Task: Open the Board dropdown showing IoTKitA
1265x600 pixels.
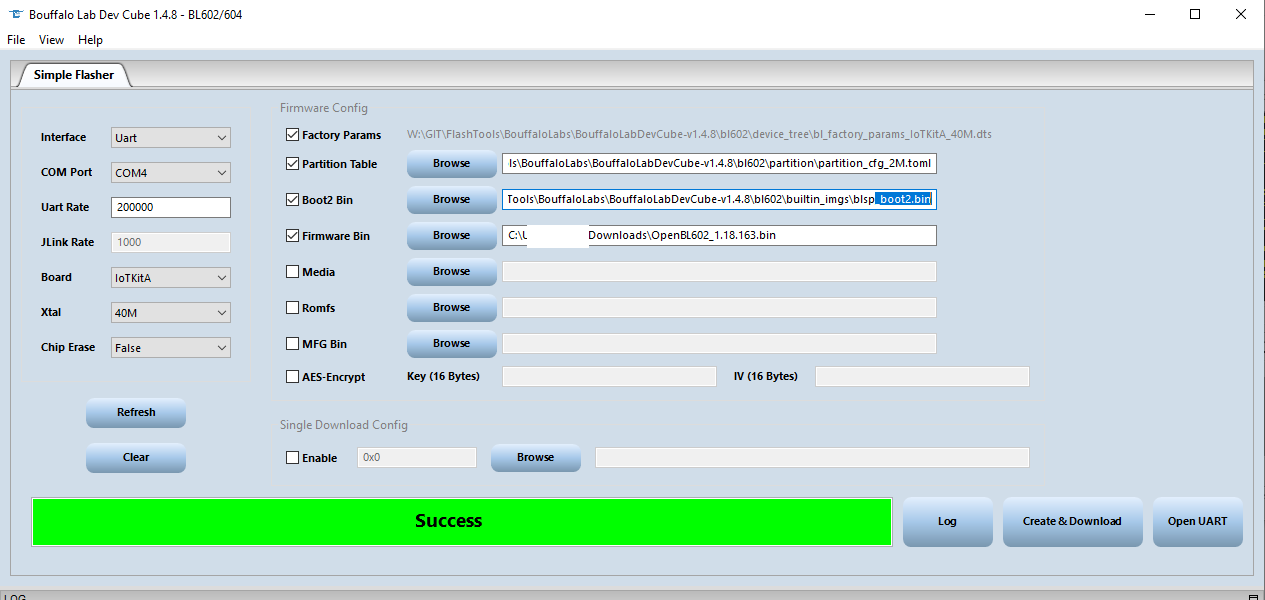Action: click(x=171, y=278)
